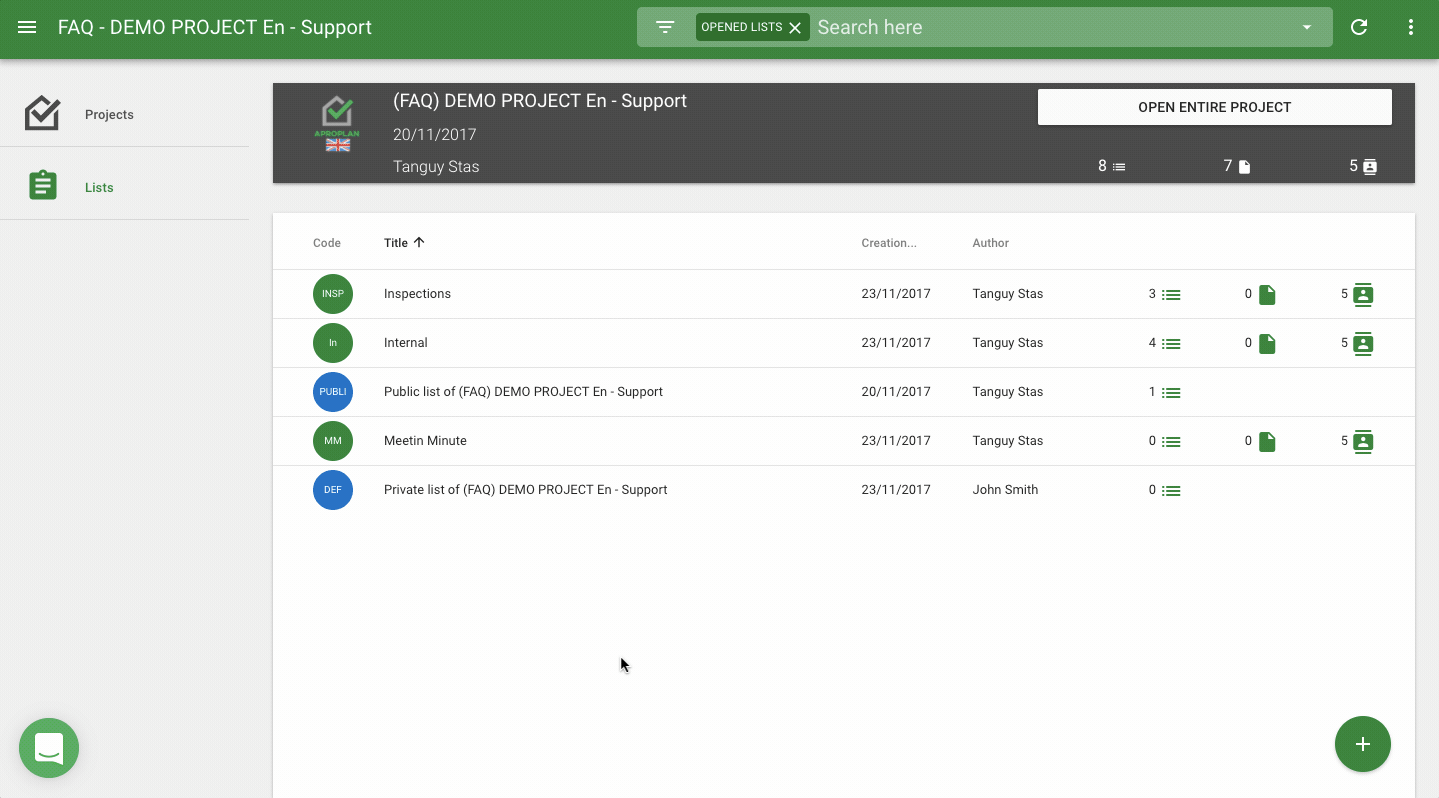Click the Title sort arrow
Viewport: 1439px width, 798px height.
click(419, 242)
